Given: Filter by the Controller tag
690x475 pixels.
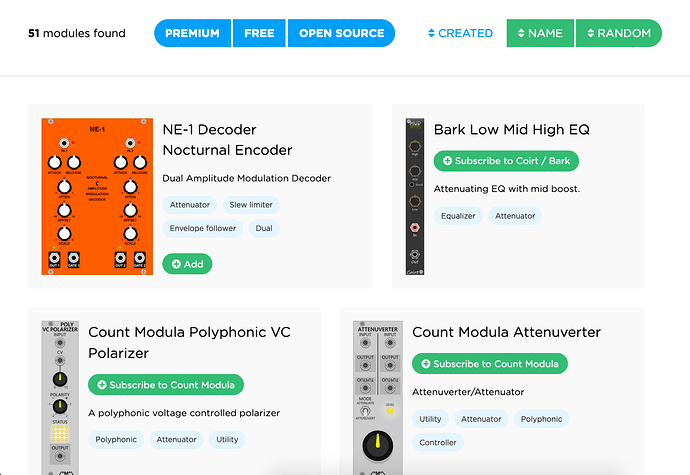Looking at the screenshot, I should tap(438, 442).
